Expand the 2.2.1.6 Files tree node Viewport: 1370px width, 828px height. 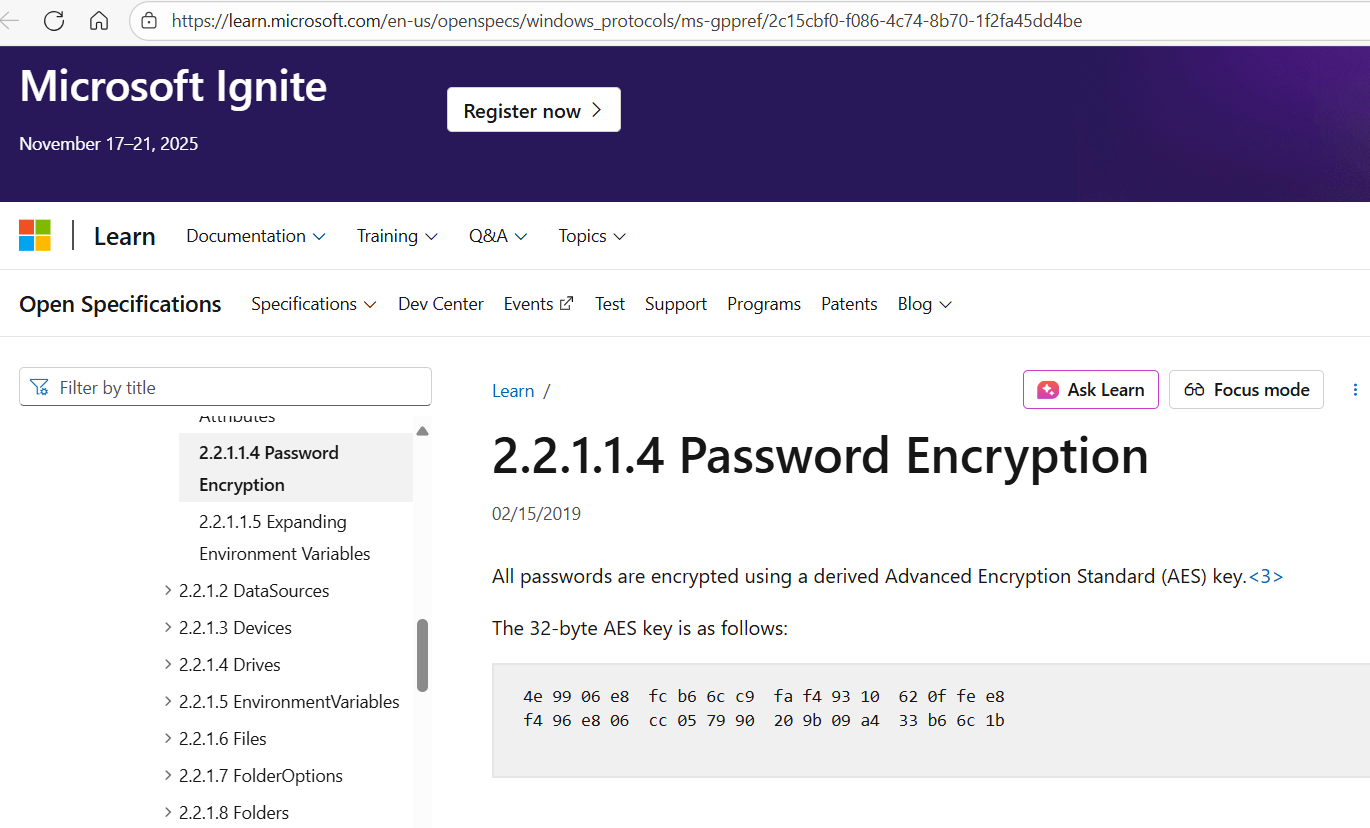point(168,739)
